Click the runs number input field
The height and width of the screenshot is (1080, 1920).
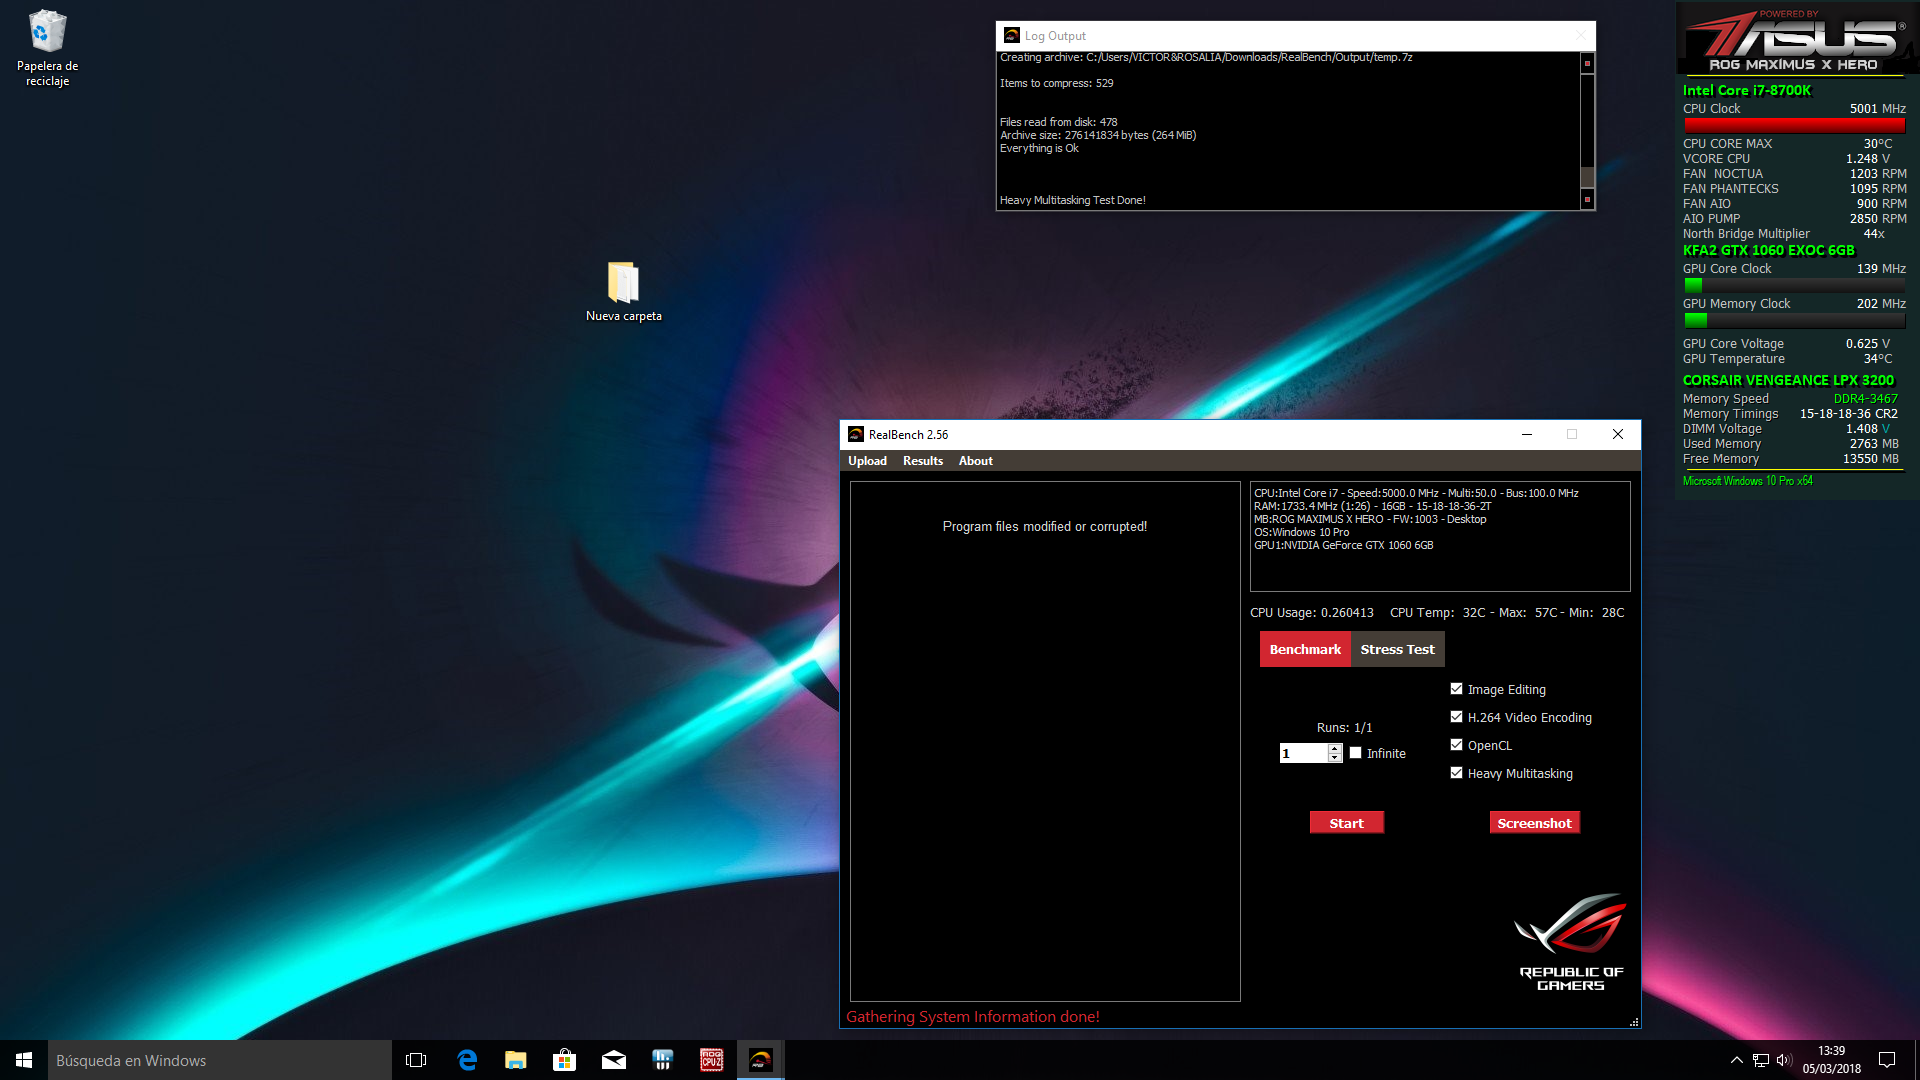tap(1303, 753)
